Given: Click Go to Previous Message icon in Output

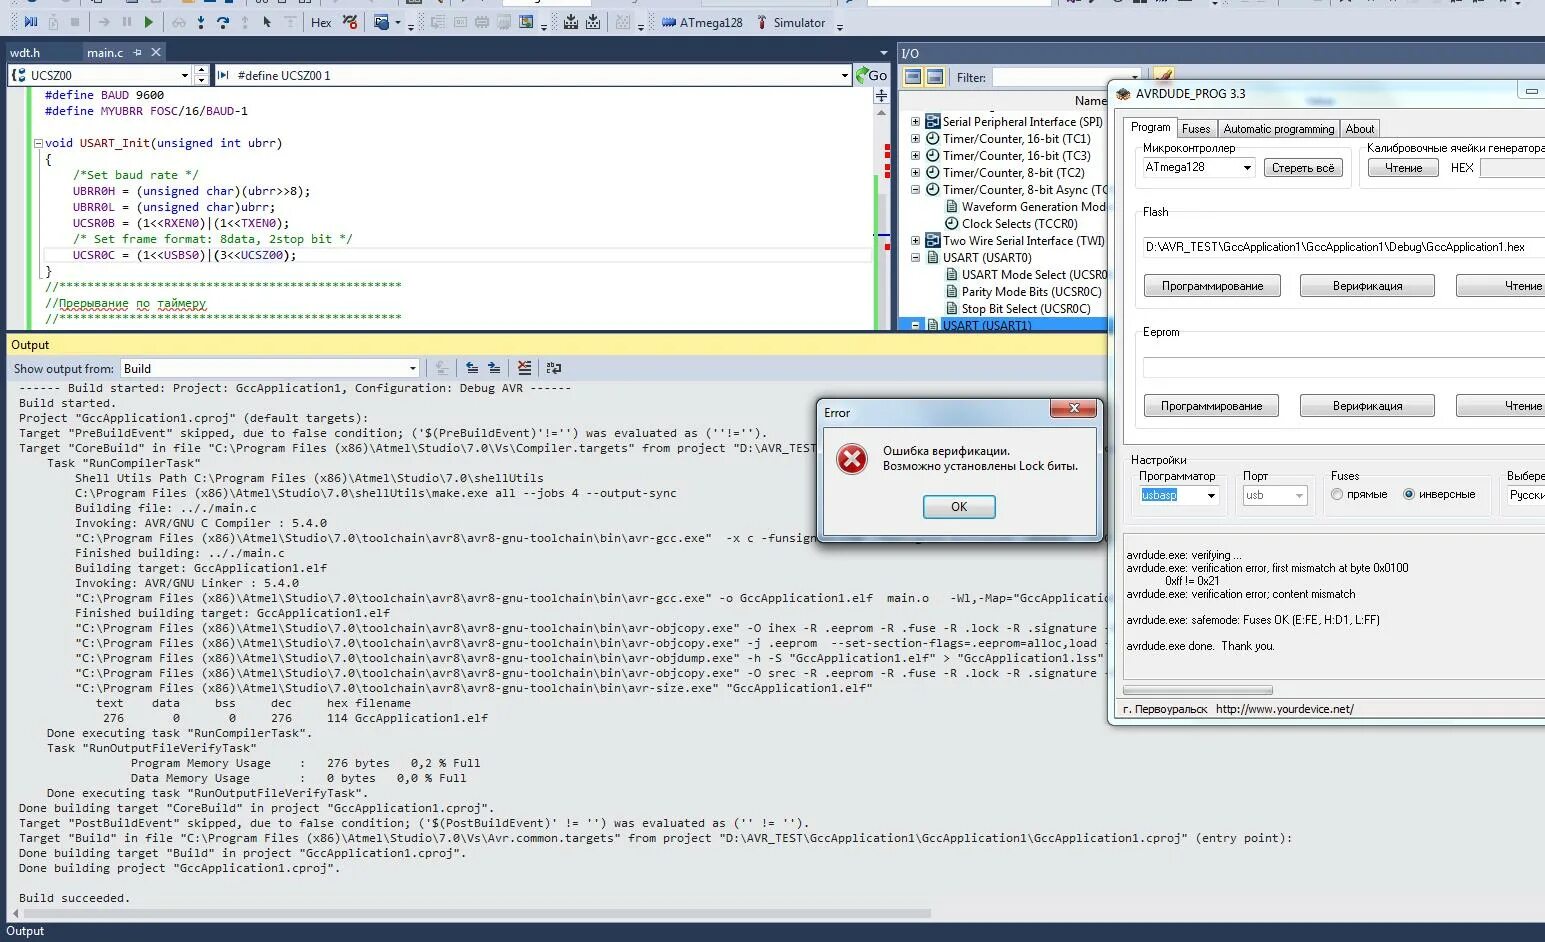Looking at the screenshot, I should [x=472, y=368].
